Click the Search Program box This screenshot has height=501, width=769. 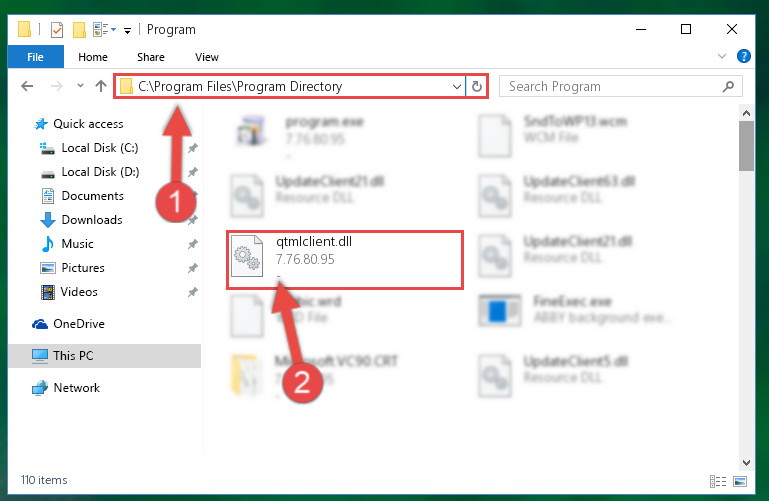620,87
